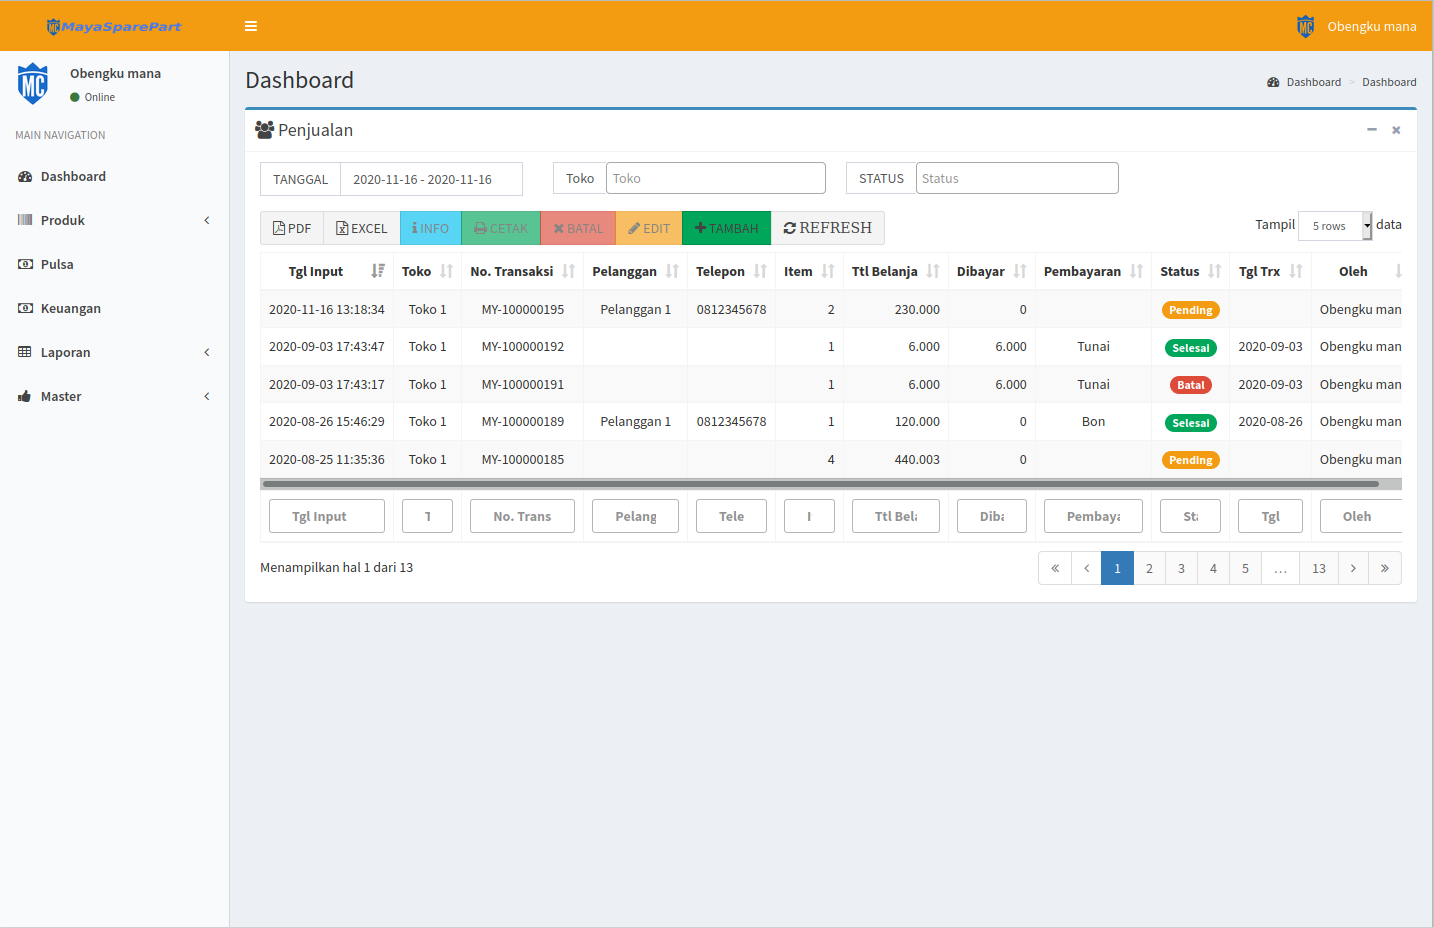
Task: Go to page 3 of the table
Action: pos(1181,568)
